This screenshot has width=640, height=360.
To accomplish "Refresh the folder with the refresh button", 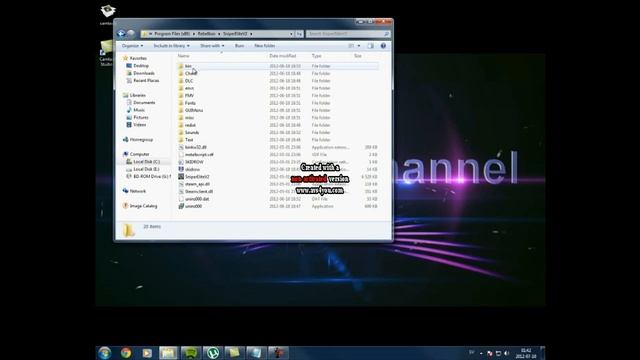I will (x=299, y=34).
